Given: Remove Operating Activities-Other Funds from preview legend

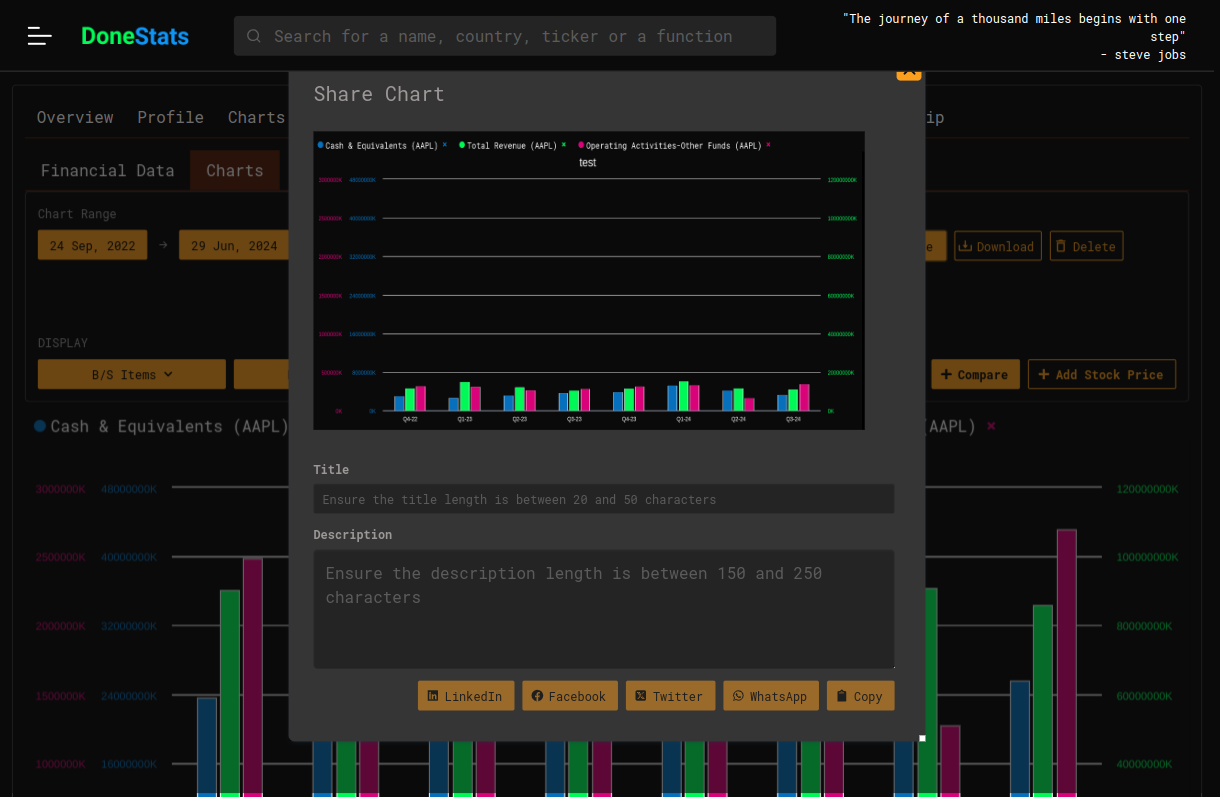Looking at the screenshot, I should click(x=768, y=145).
